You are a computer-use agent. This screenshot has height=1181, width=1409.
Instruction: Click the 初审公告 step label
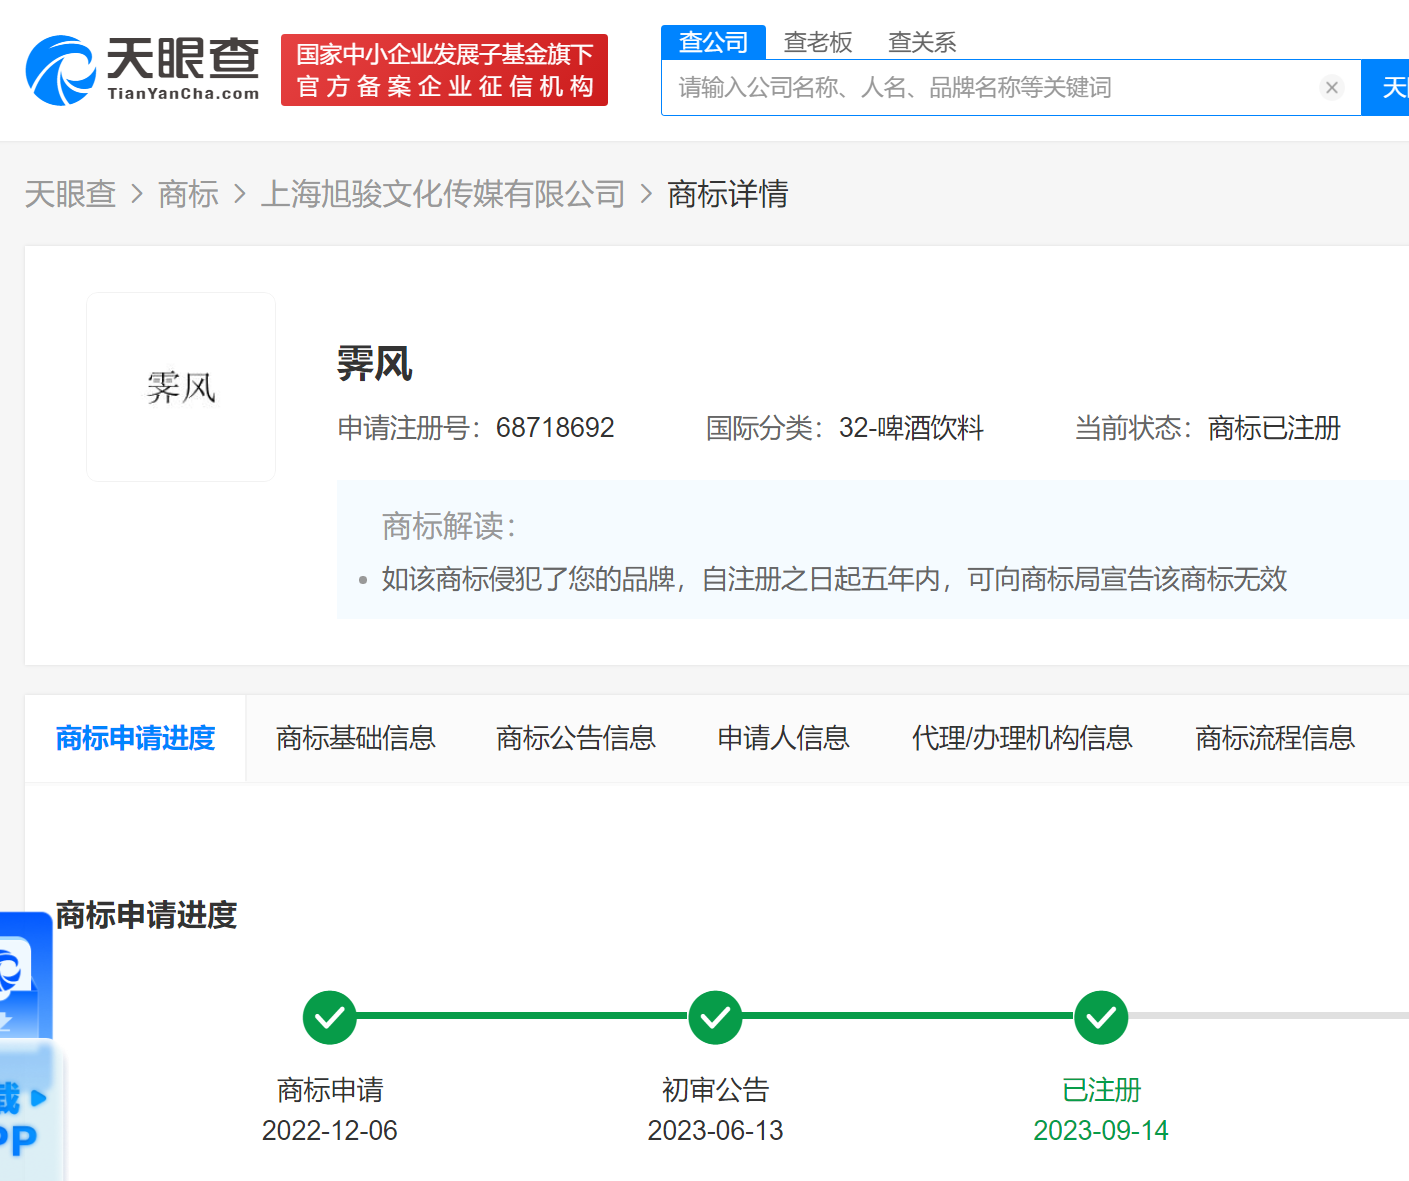[715, 1090]
